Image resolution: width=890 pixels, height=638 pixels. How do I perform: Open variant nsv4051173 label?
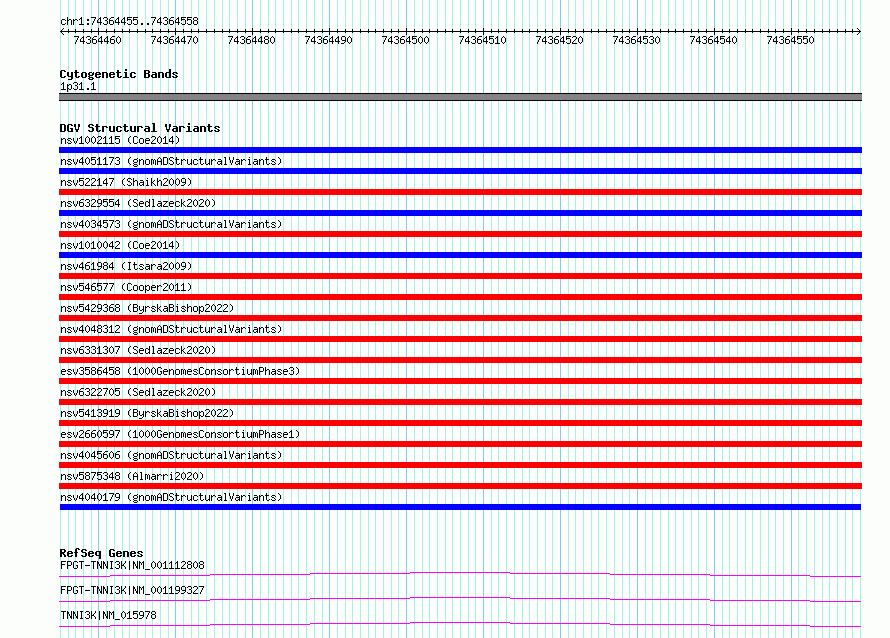click(171, 161)
